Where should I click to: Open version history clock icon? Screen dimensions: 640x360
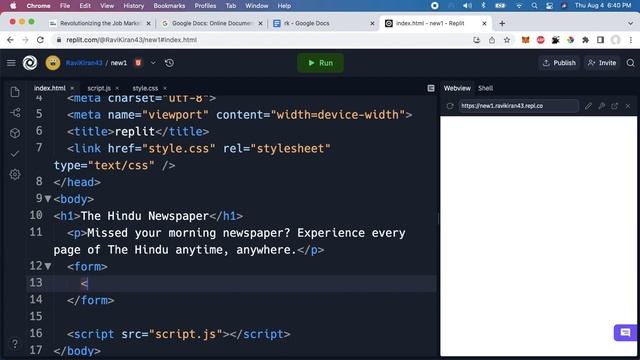tap(169, 63)
